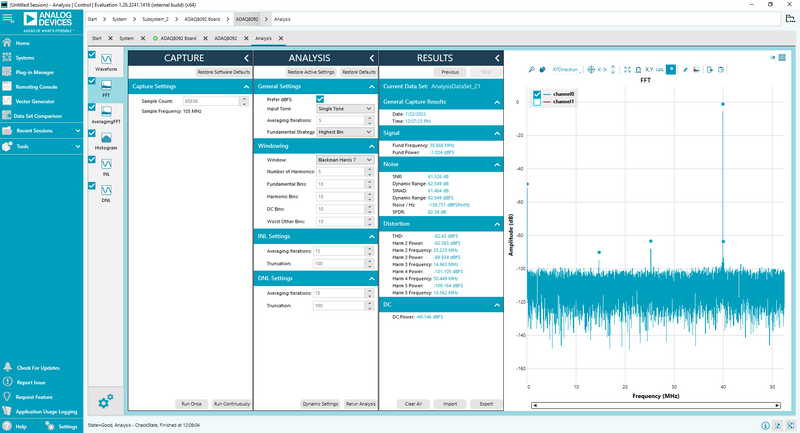Image resolution: width=800 pixels, height=433 pixels.
Task: Uncheck channel0 in the FFT legend
Action: point(538,94)
